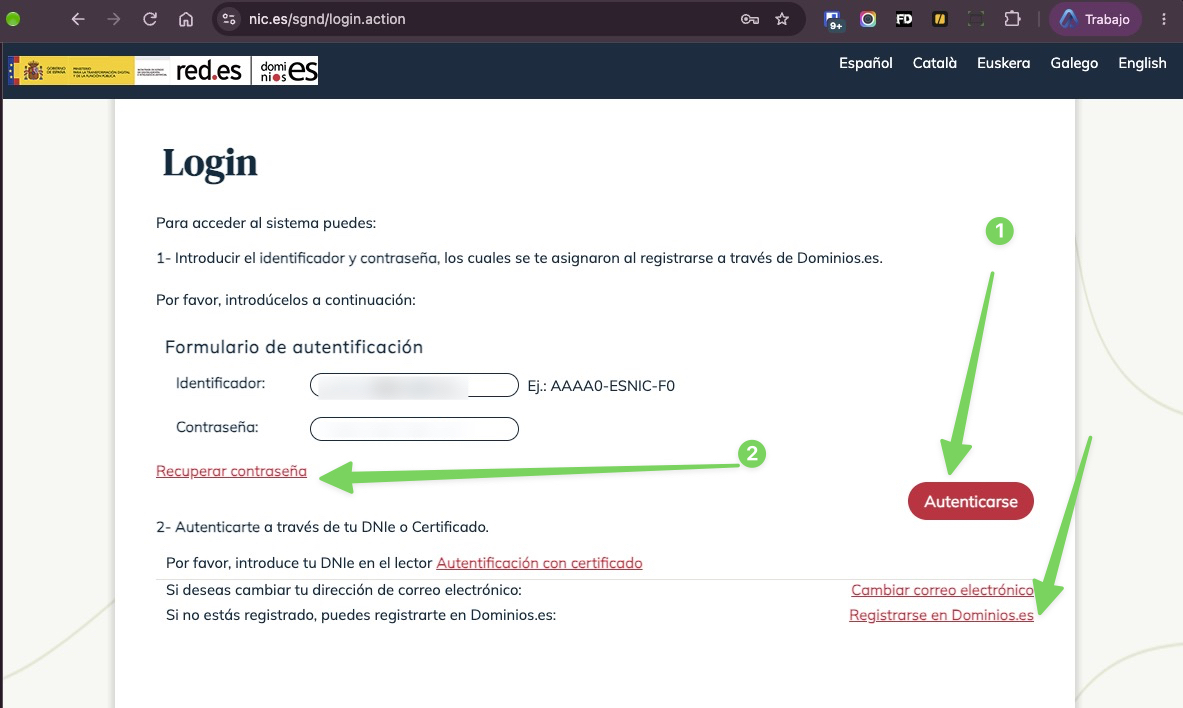Click the Gobierno de España logo
Image resolution: width=1183 pixels, height=708 pixels.
[72, 71]
